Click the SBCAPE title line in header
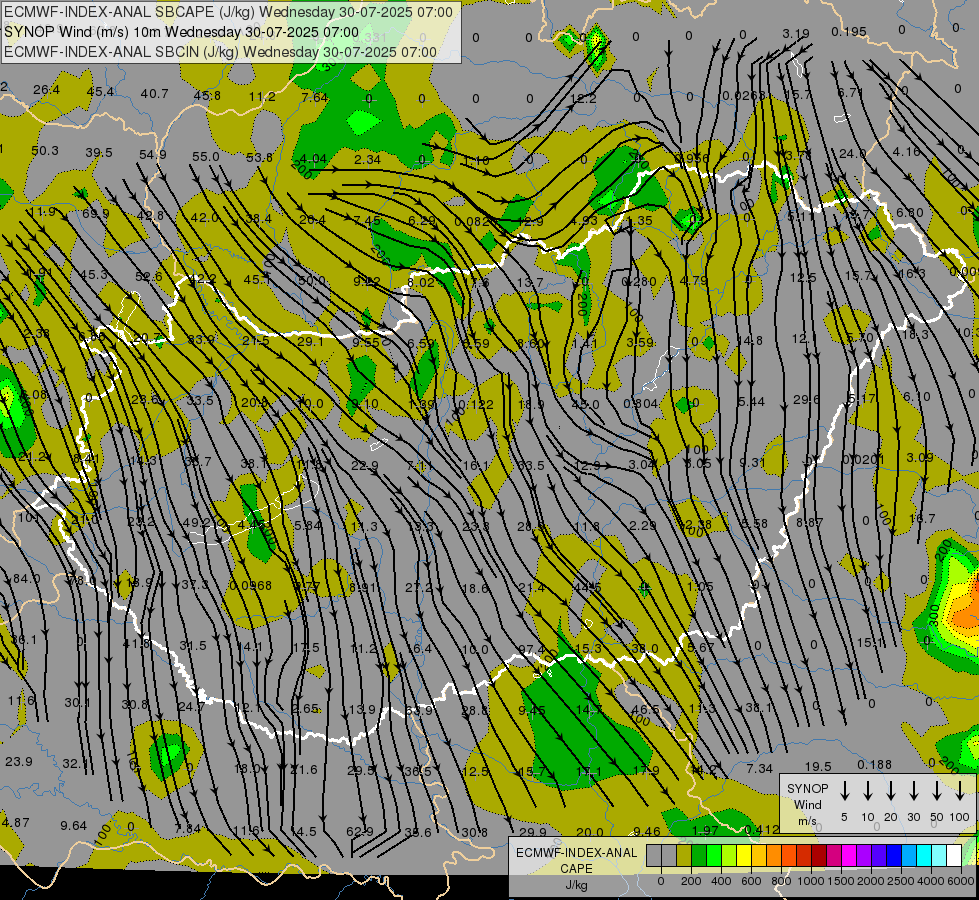Screen dimensions: 979x900 [x=229, y=12]
